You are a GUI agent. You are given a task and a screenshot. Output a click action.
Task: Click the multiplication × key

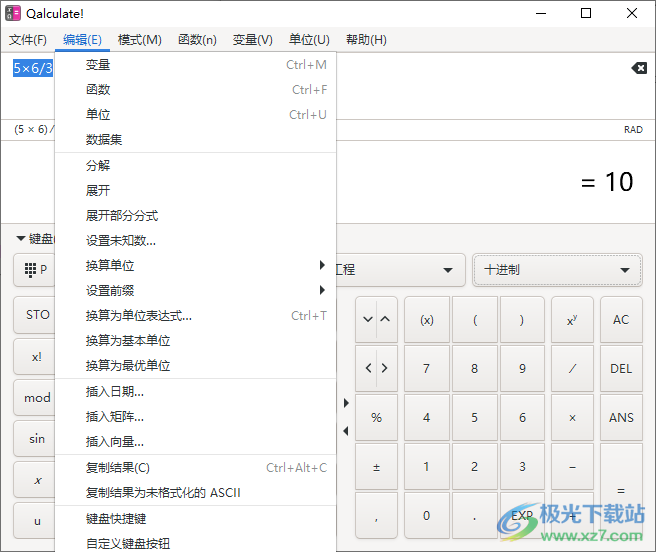click(x=572, y=418)
